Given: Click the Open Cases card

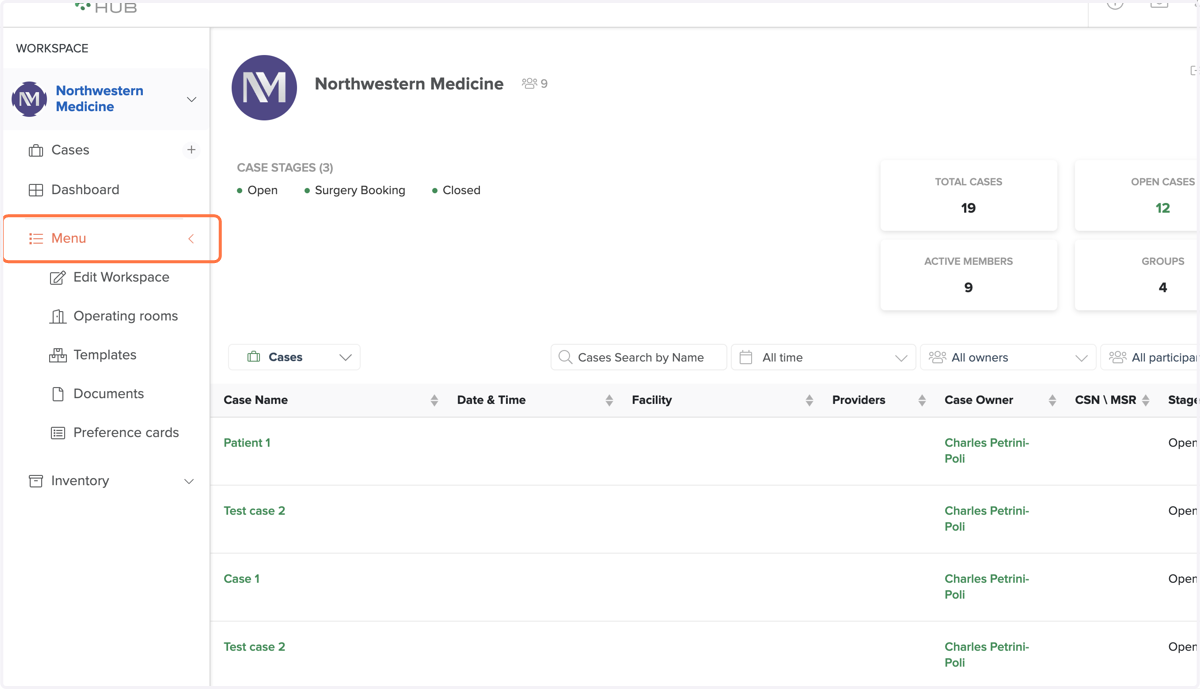Looking at the screenshot, I should coord(1137,195).
